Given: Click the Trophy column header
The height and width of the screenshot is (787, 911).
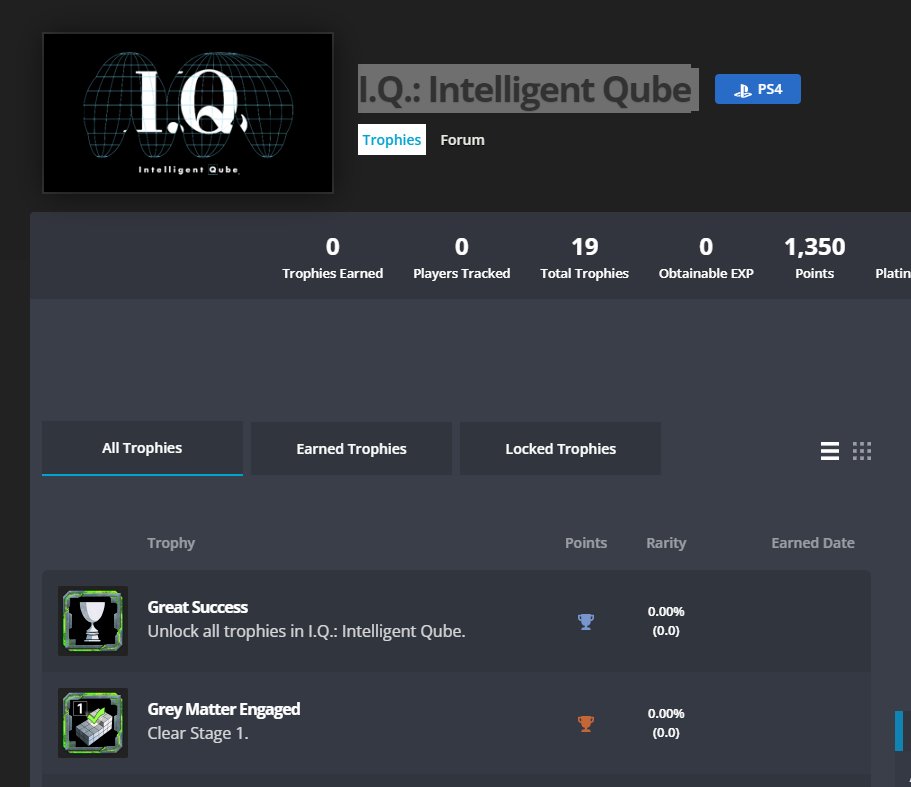Looking at the screenshot, I should click(171, 543).
